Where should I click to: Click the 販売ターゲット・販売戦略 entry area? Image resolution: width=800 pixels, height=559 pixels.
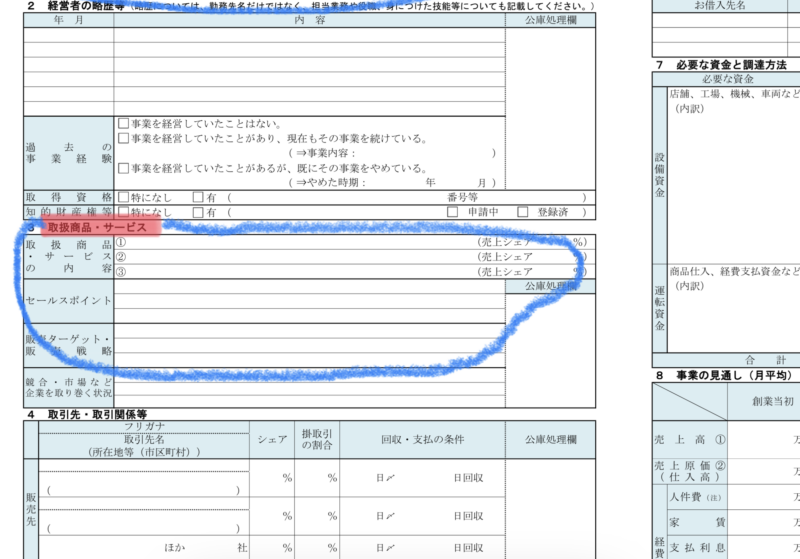tap(310, 345)
